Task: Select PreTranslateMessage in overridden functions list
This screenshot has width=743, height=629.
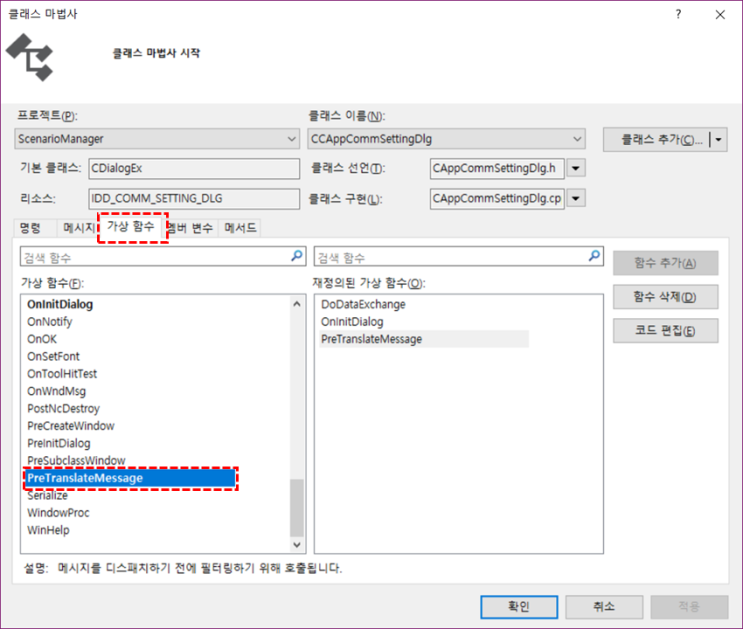Action: point(424,339)
